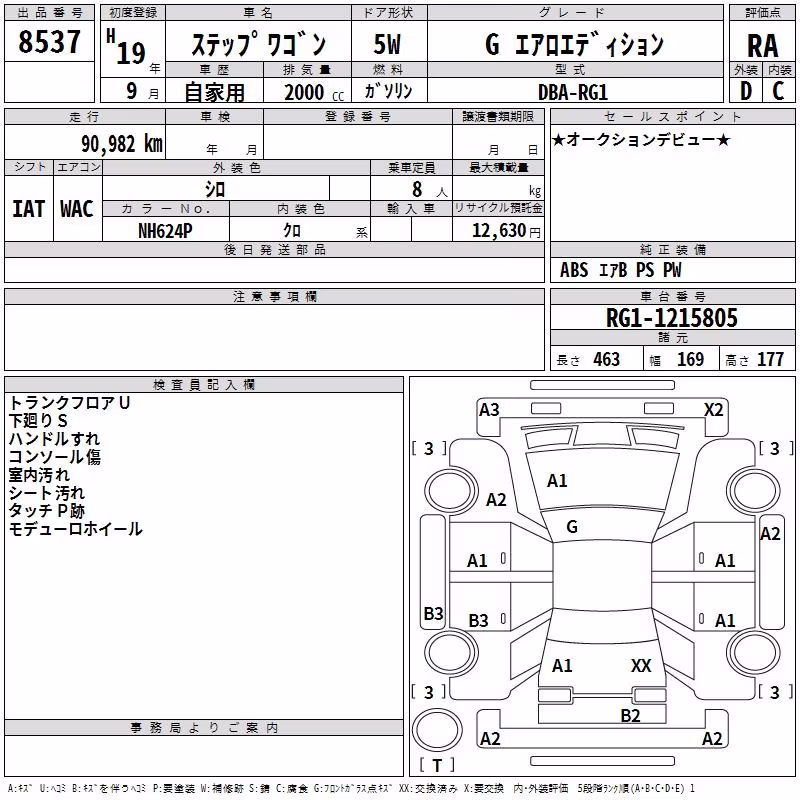Select length value 463

point(607,360)
